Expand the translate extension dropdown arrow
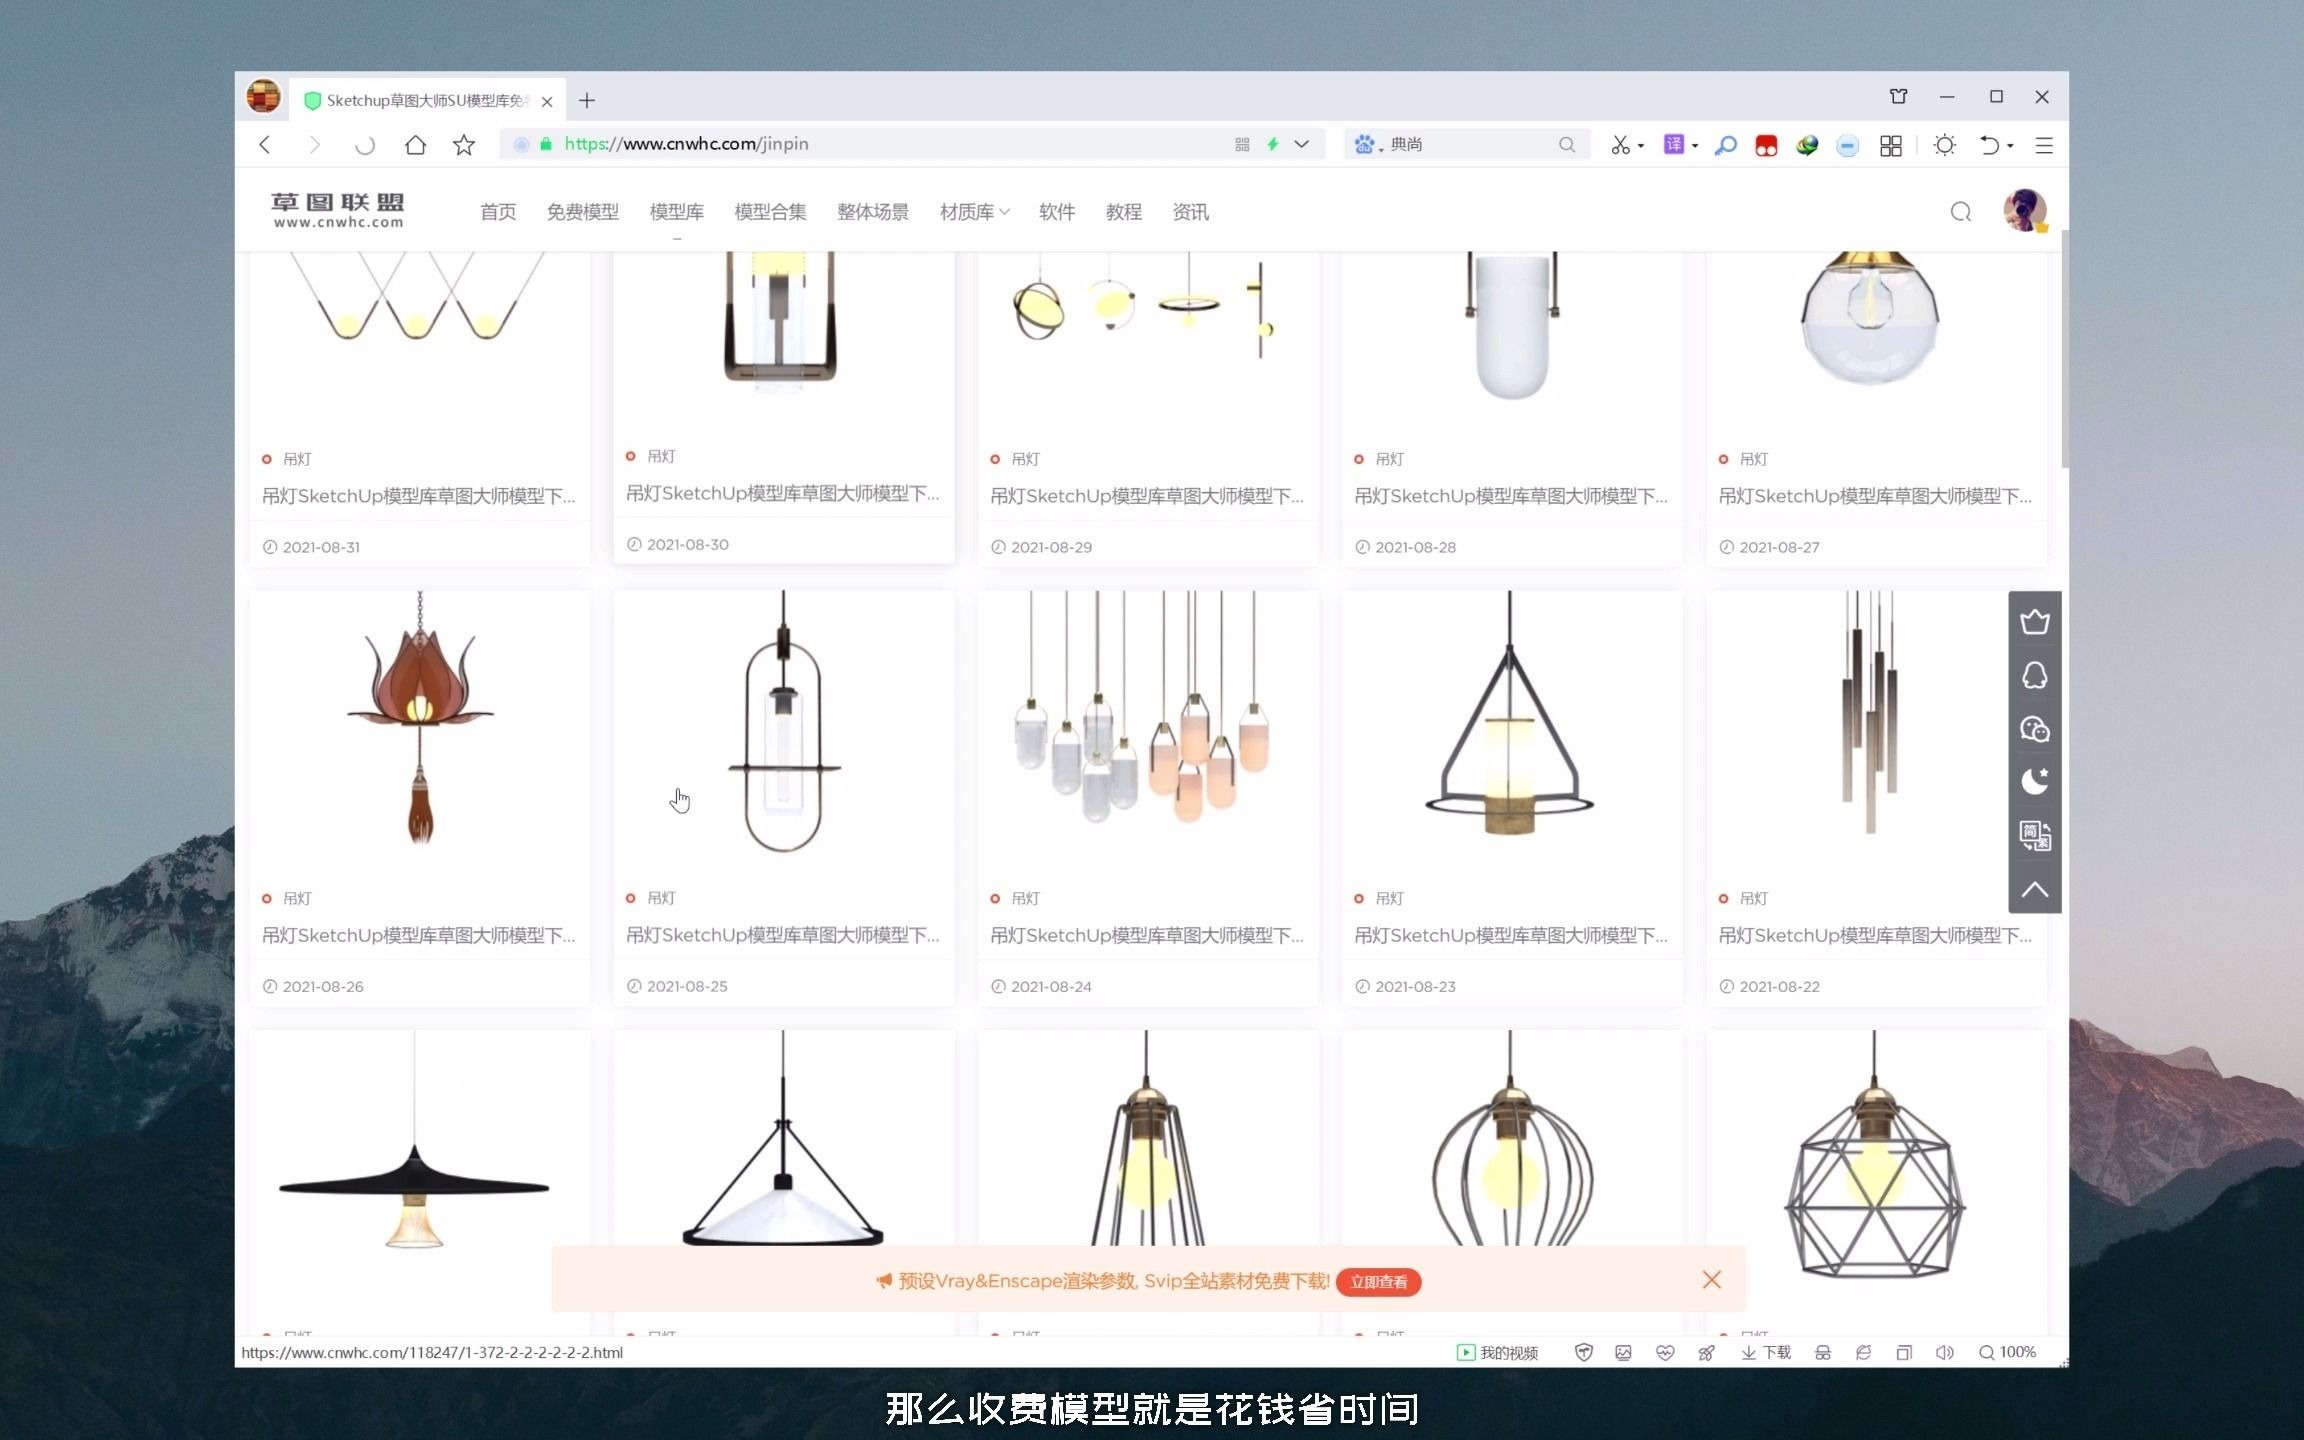 [1695, 146]
